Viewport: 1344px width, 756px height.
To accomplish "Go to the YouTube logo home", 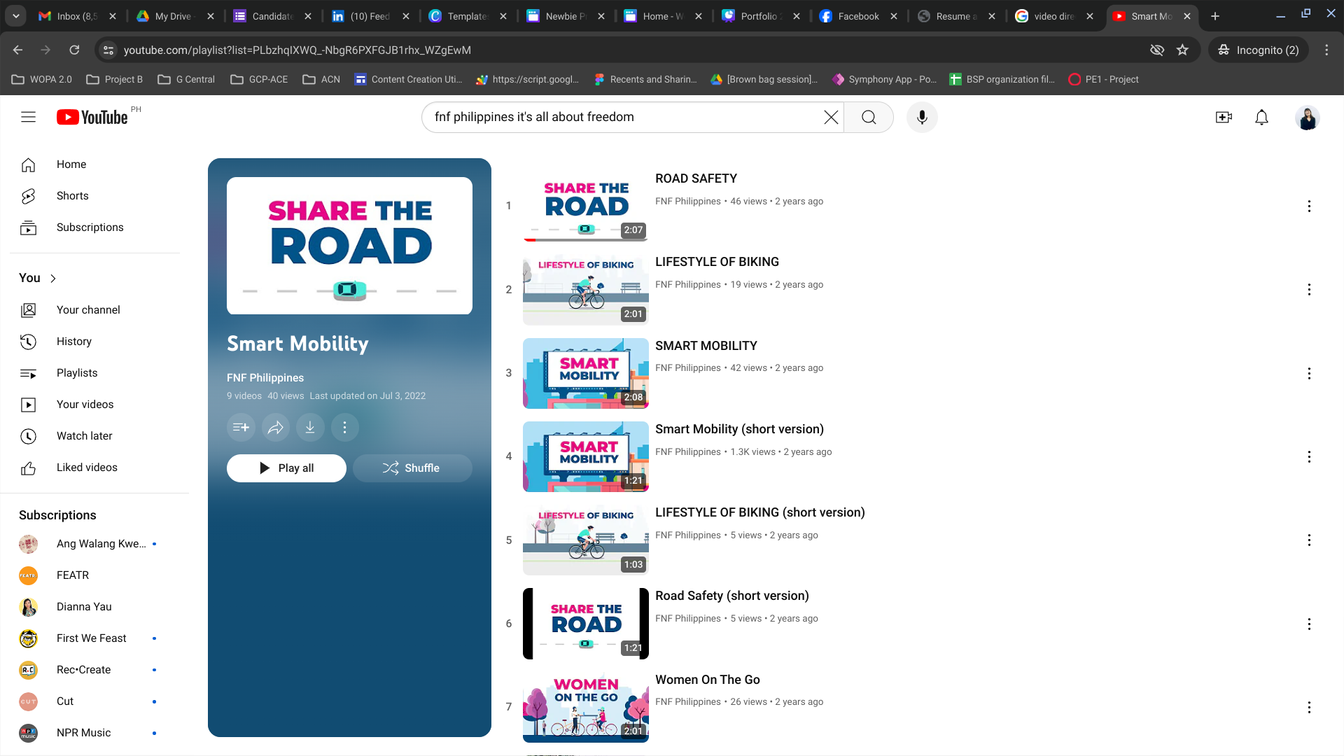I will [92, 117].
